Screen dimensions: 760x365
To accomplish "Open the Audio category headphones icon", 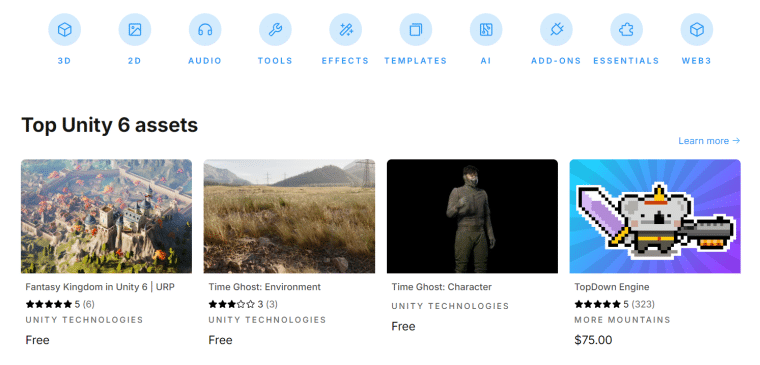I will [205, 30].
